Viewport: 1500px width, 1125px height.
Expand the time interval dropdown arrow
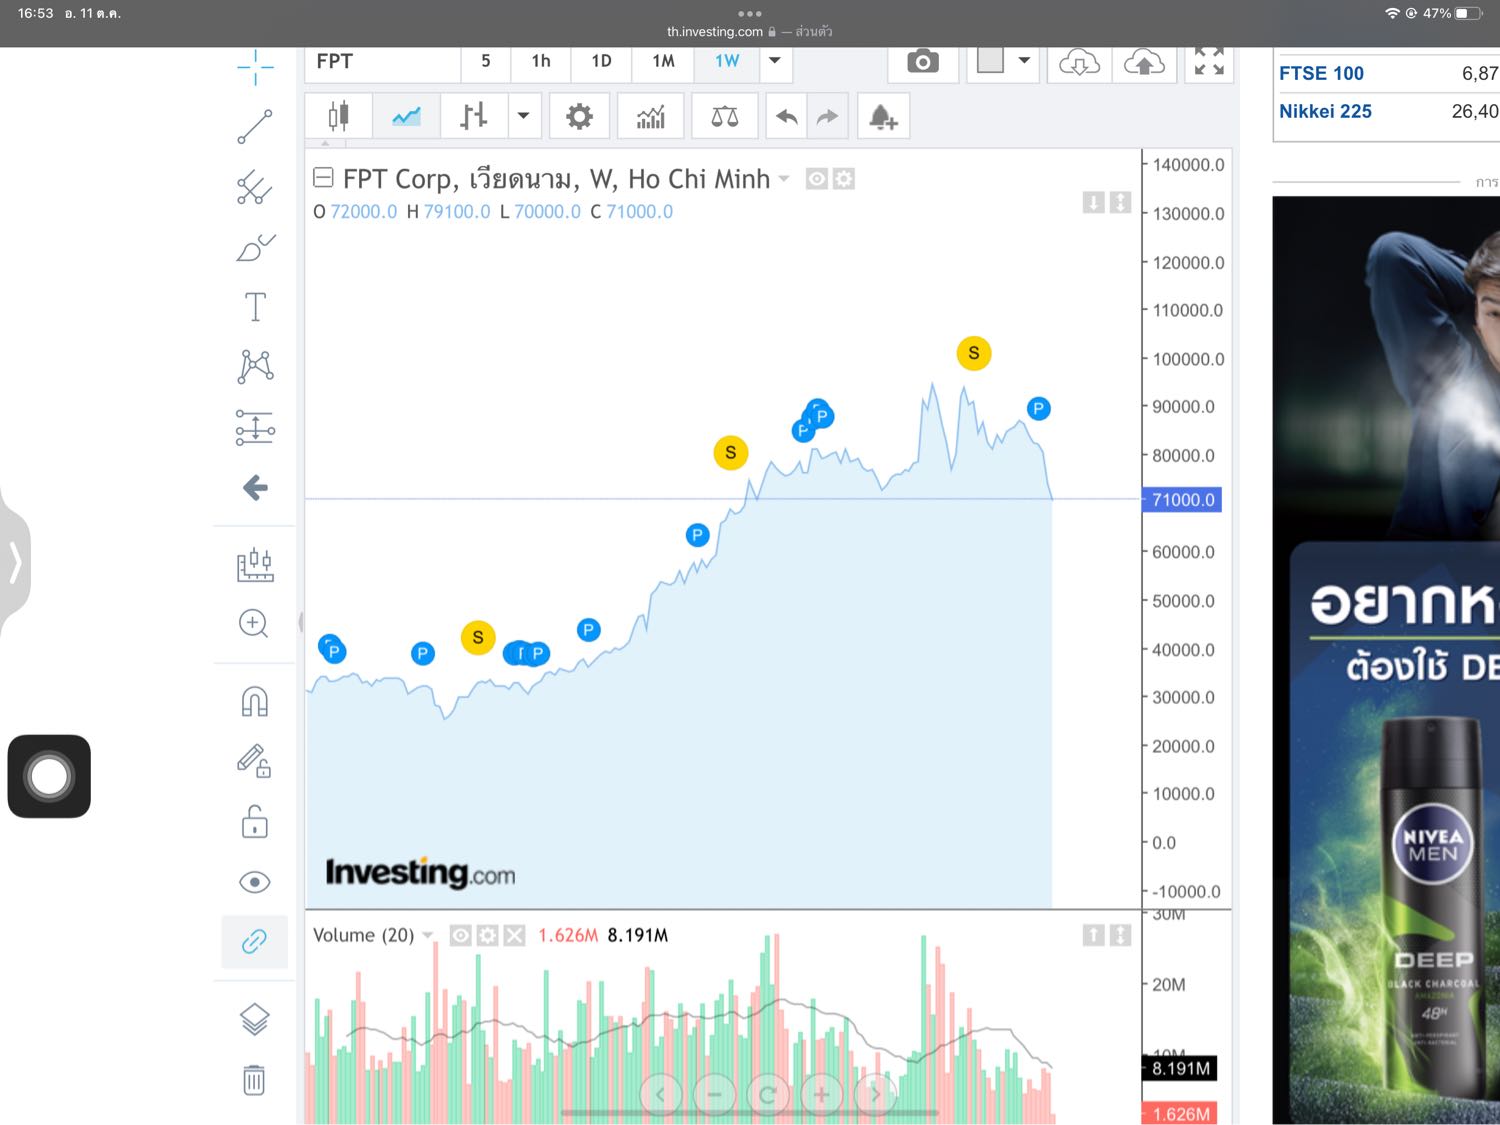pos(774,61)
